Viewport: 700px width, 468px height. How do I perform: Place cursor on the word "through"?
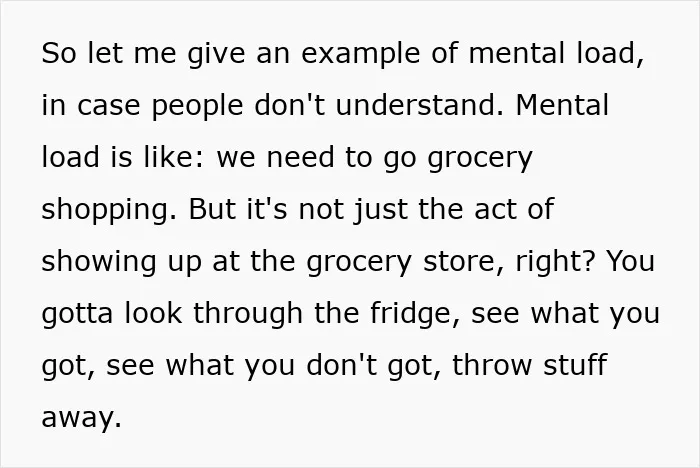click(248, 314)
